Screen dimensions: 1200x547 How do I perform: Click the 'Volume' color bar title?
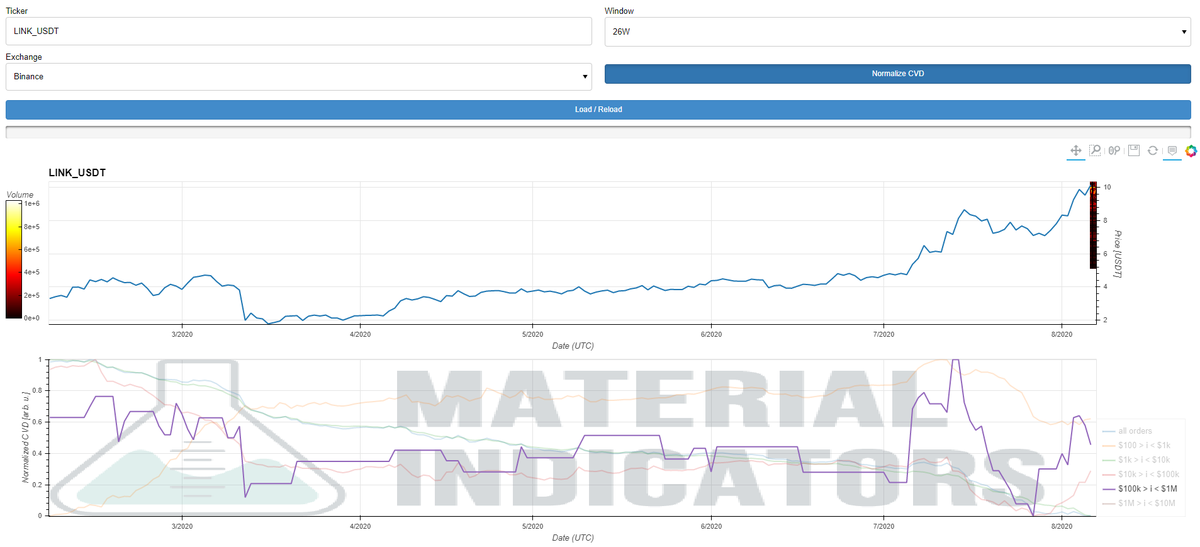point(20,194)
